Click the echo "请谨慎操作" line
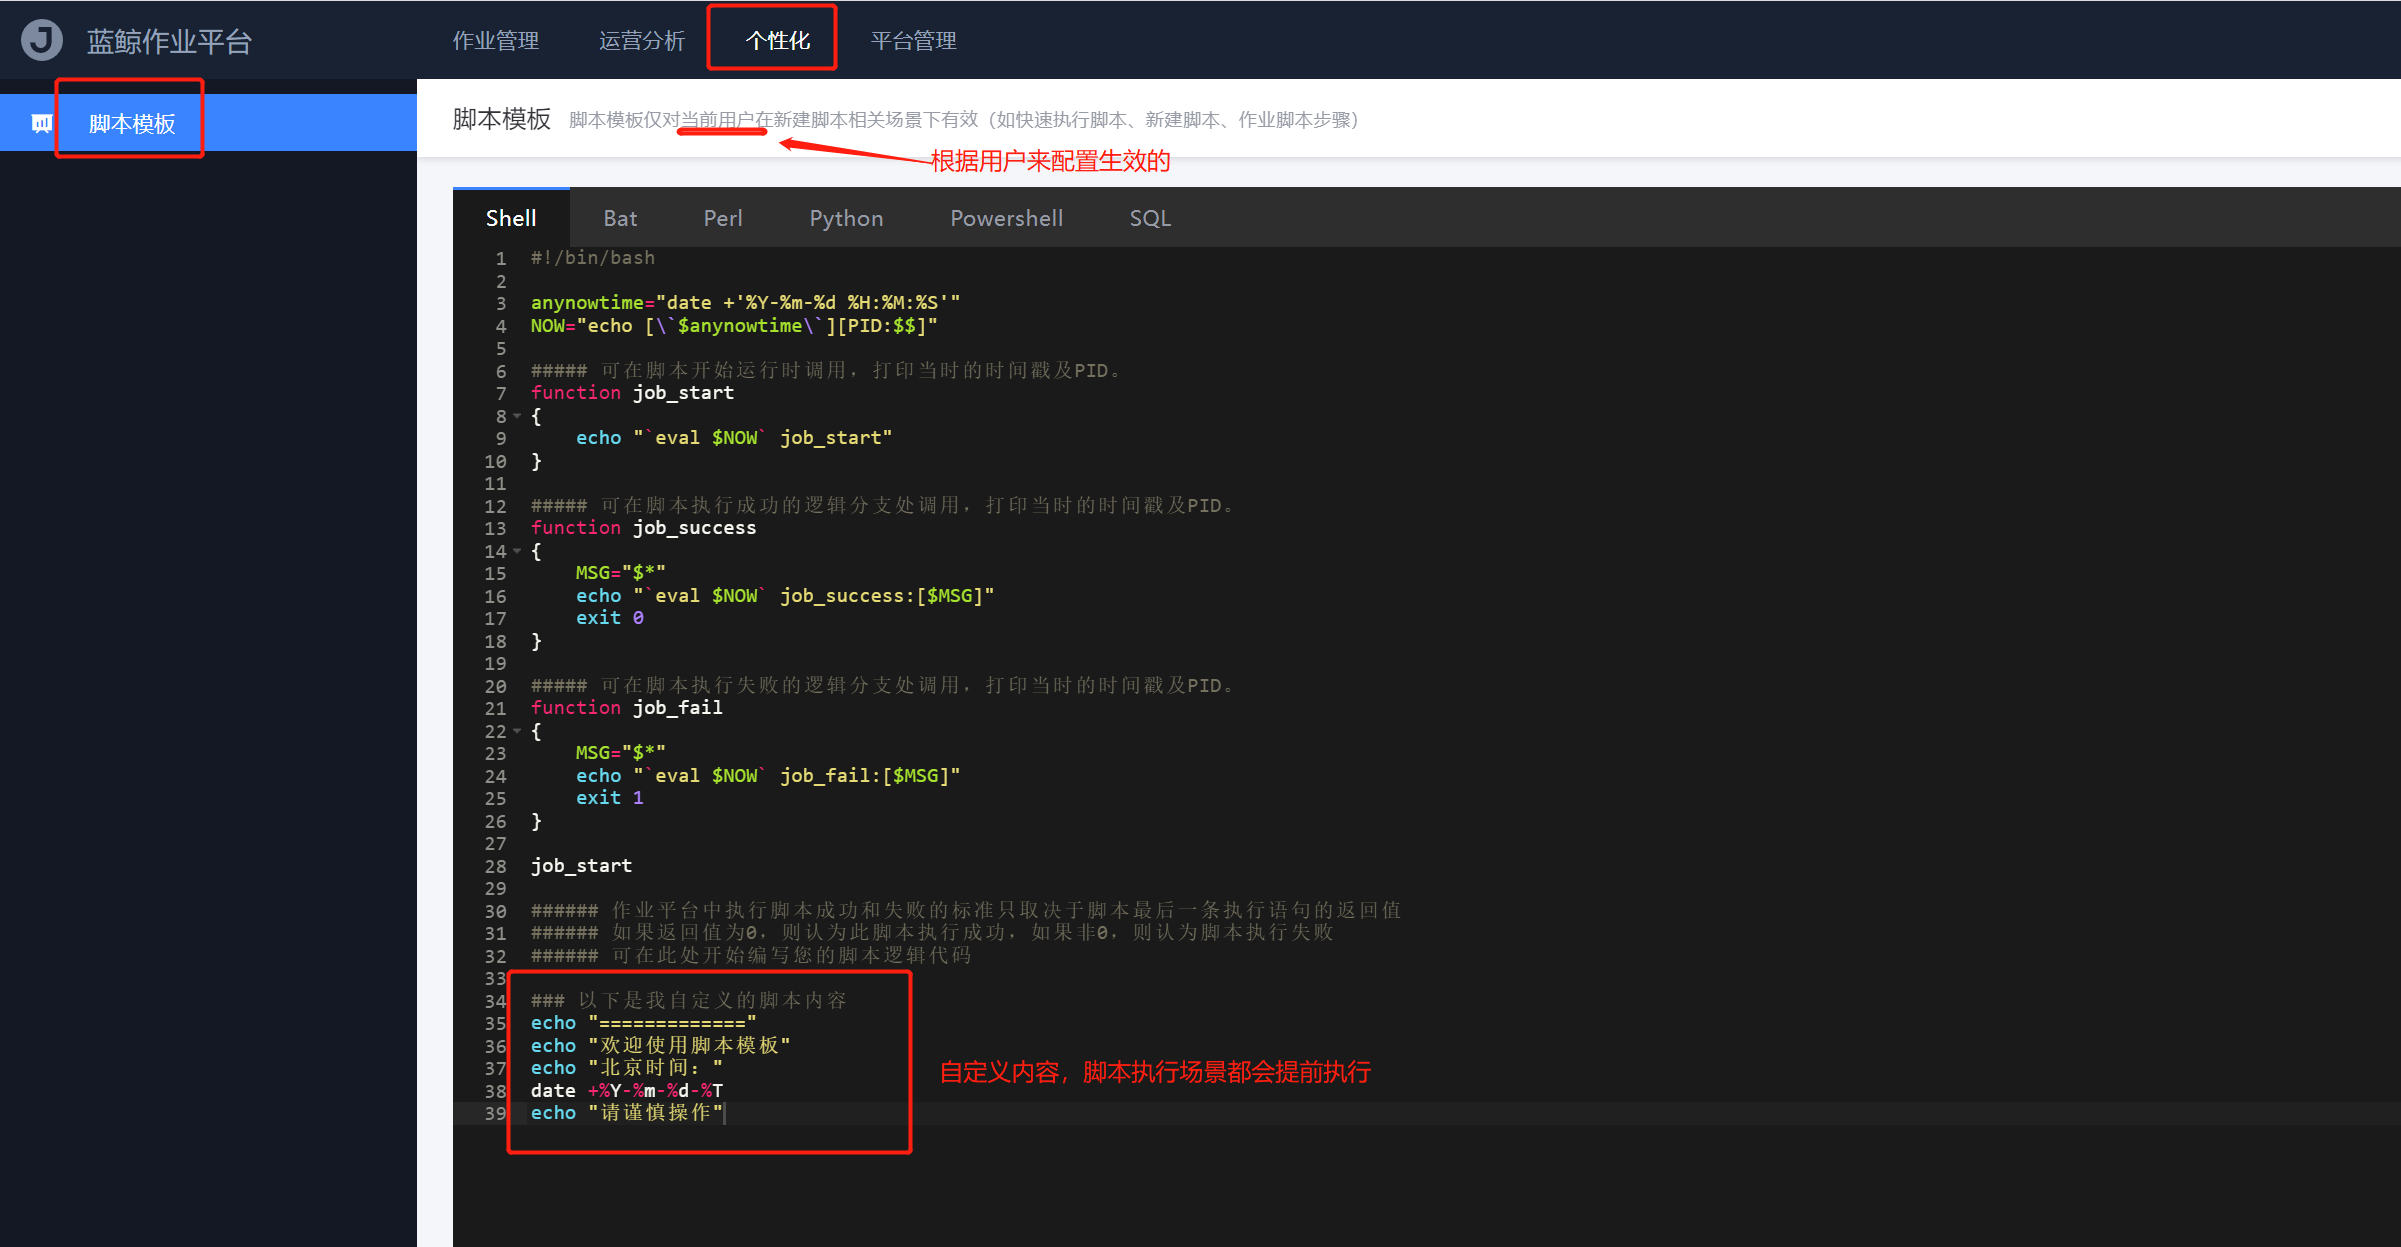 point(627,1113)
